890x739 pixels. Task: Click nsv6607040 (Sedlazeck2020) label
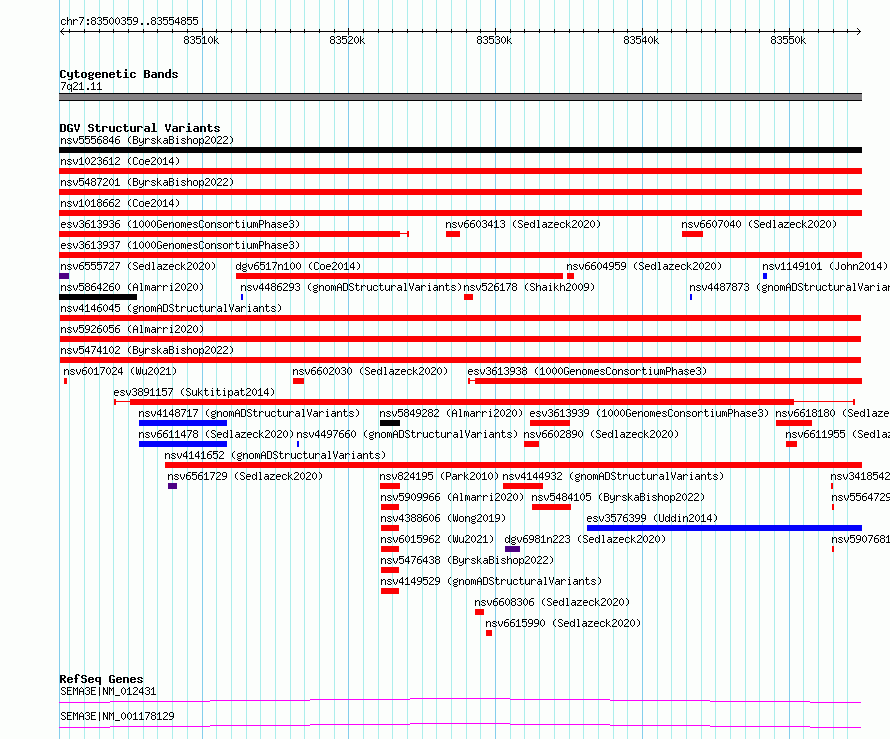759,224
